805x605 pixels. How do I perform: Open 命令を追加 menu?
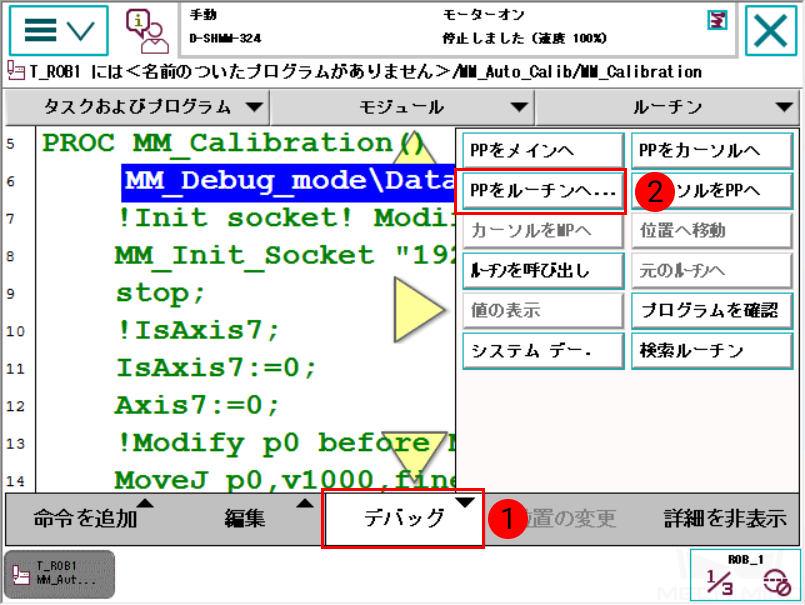tap(86, 519)
